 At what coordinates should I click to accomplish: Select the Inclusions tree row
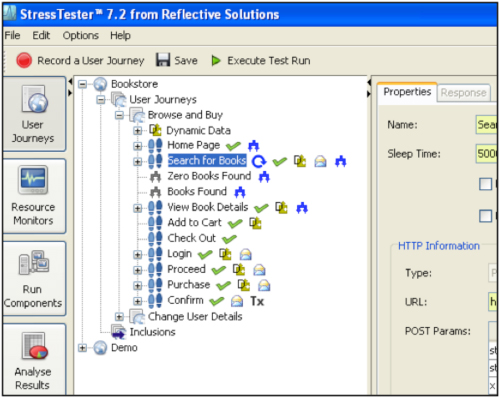152,332
